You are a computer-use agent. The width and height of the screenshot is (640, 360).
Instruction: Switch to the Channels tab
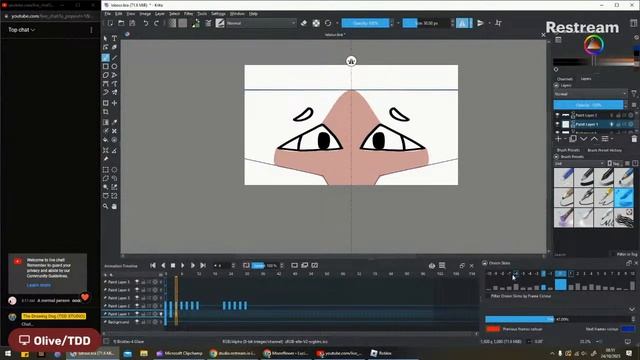(x=565, y=79)
